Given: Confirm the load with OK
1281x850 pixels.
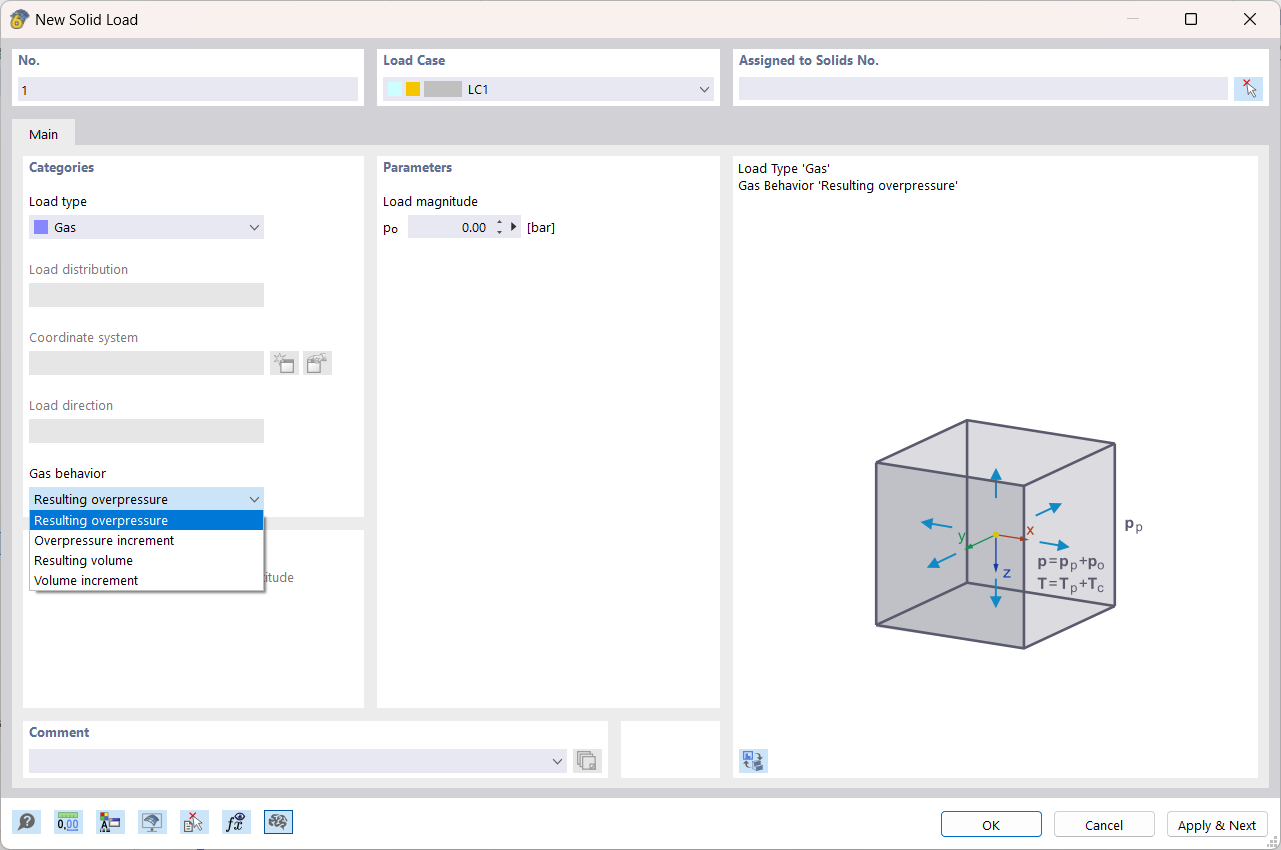Looking at the screenshot, I should [990, 824].
